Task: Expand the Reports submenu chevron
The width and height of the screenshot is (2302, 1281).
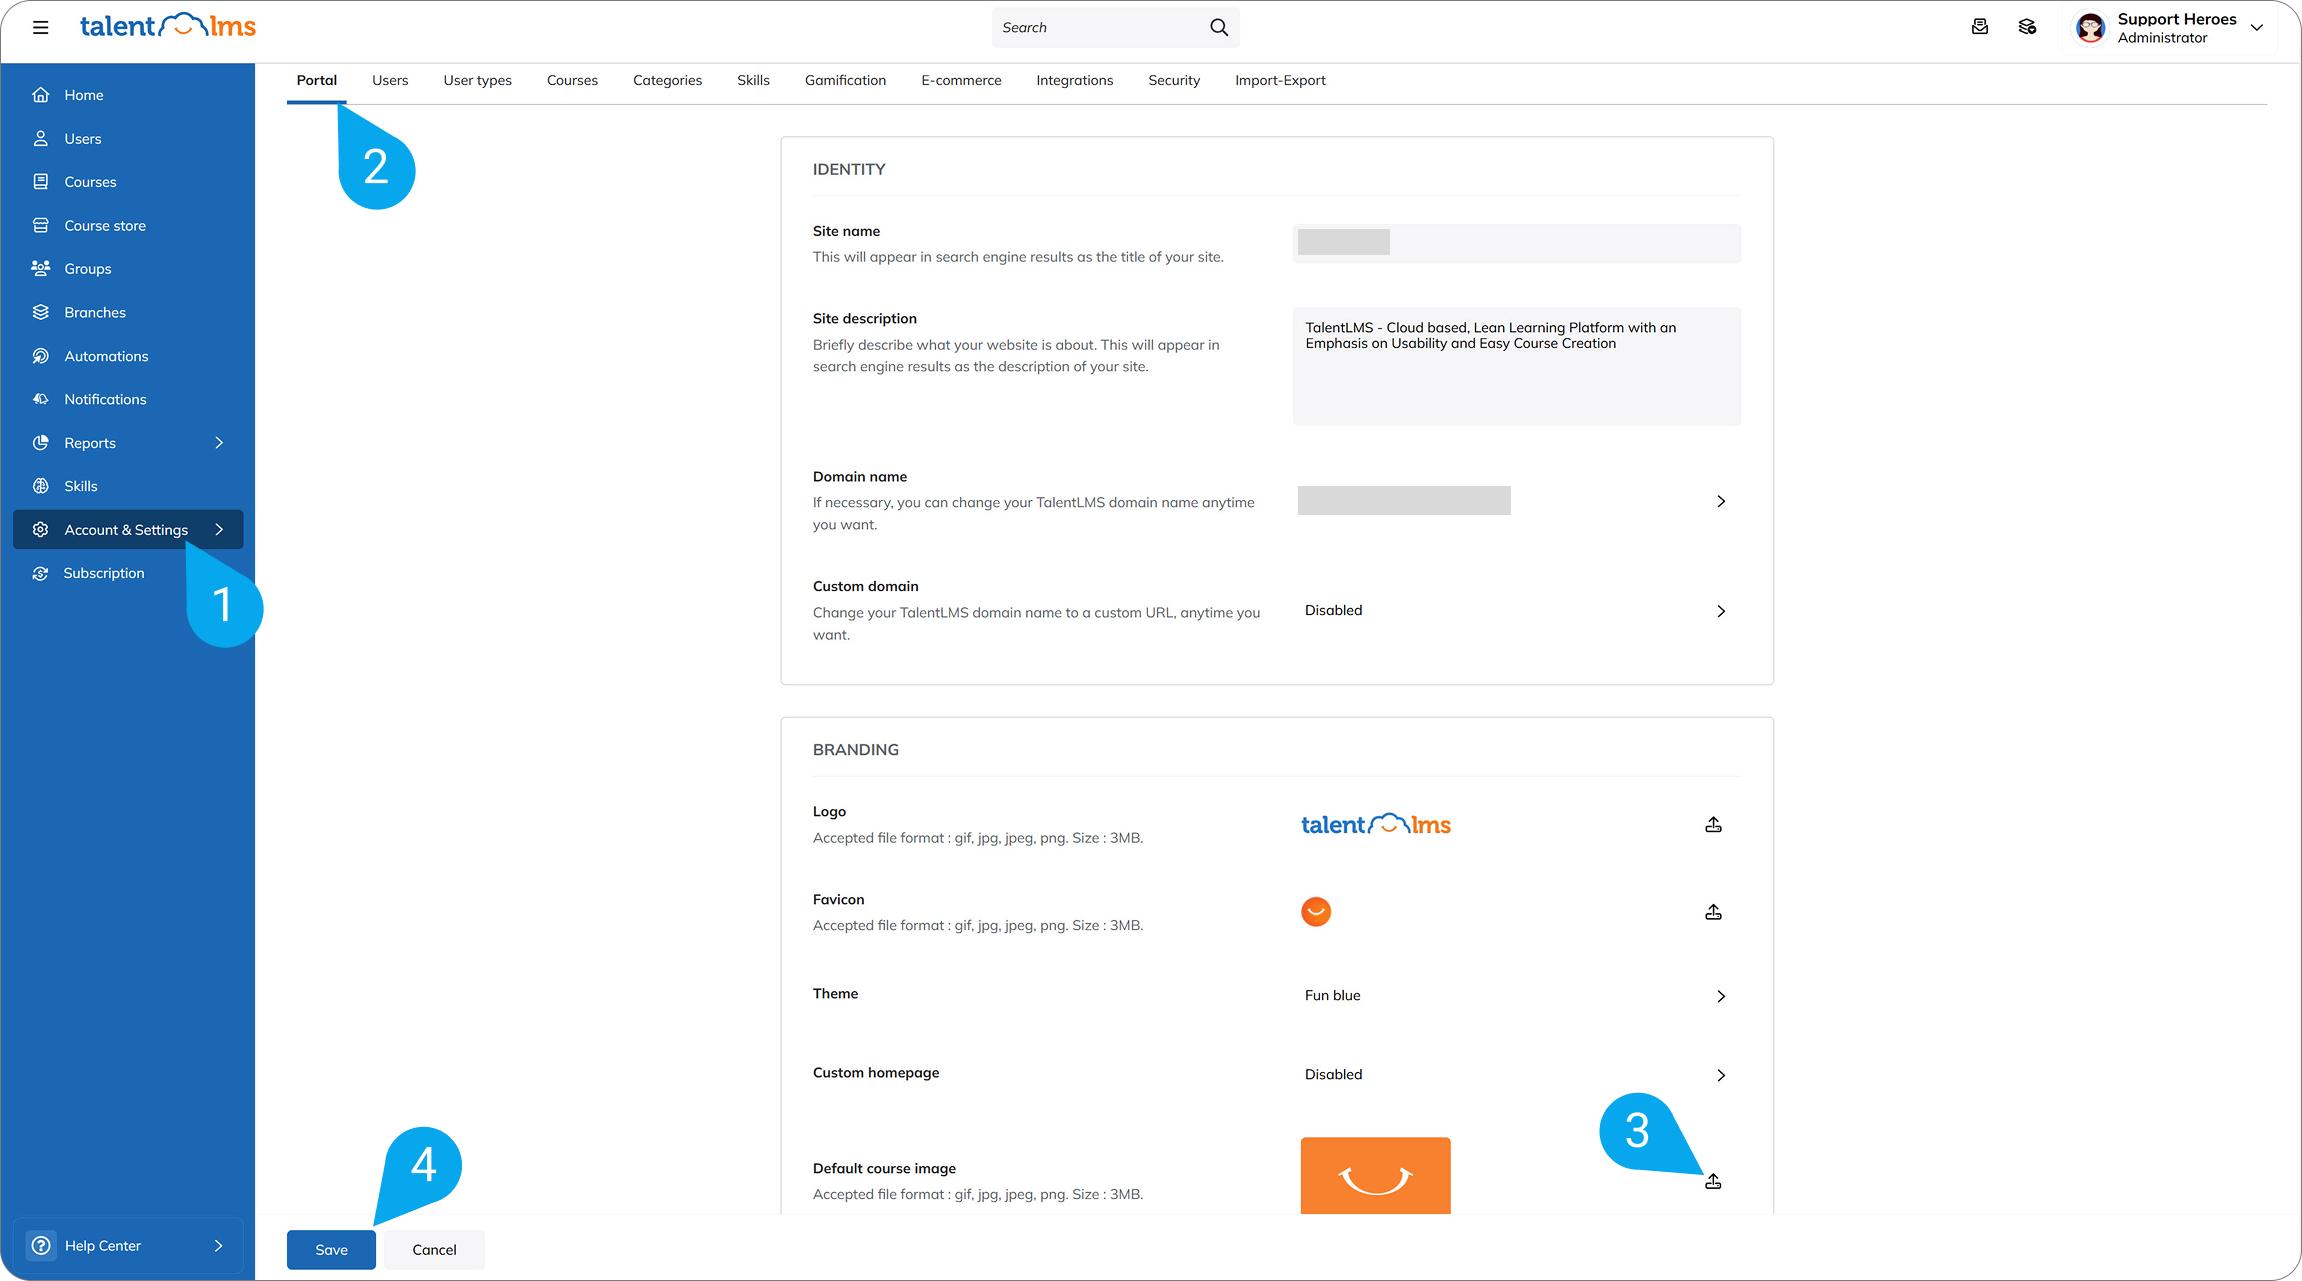Action: click(219, 442)
